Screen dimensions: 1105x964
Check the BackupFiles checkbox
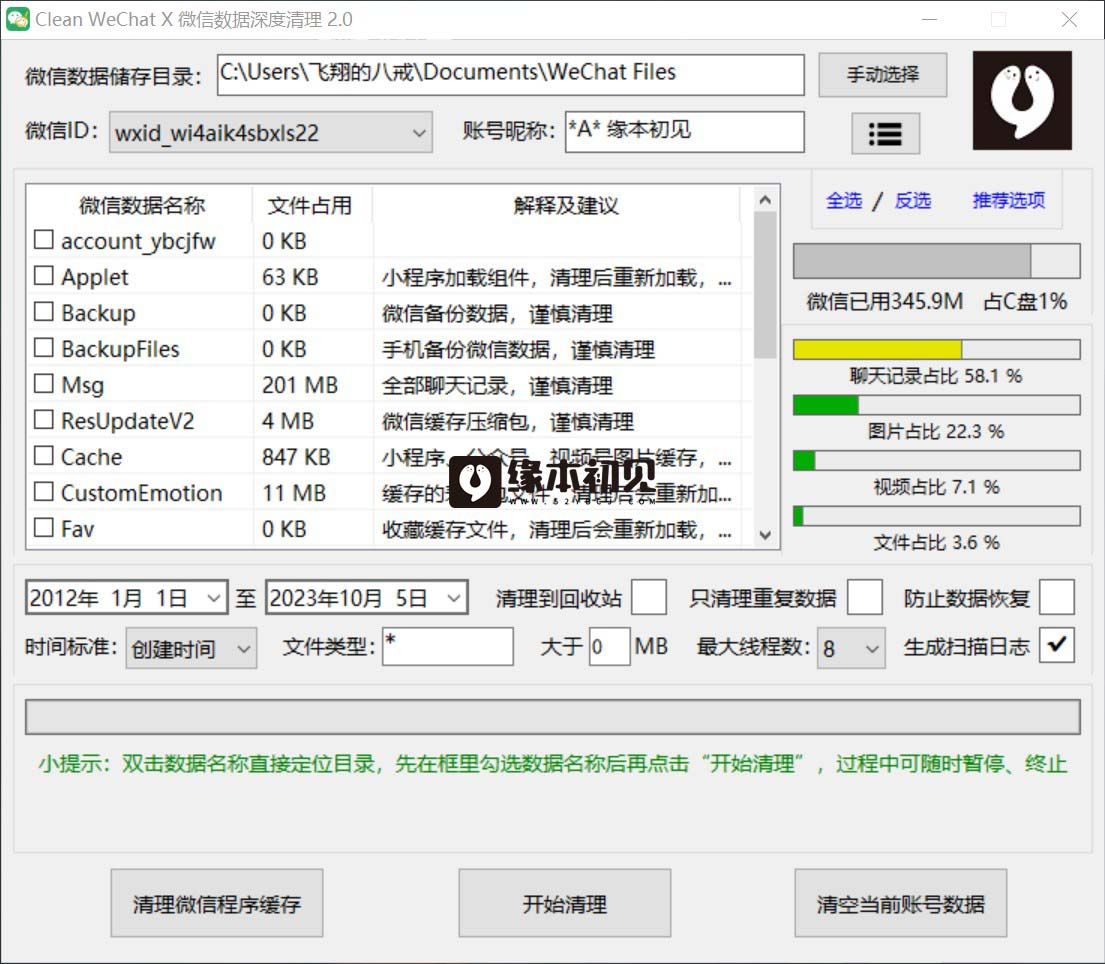[x=44, y=347]
